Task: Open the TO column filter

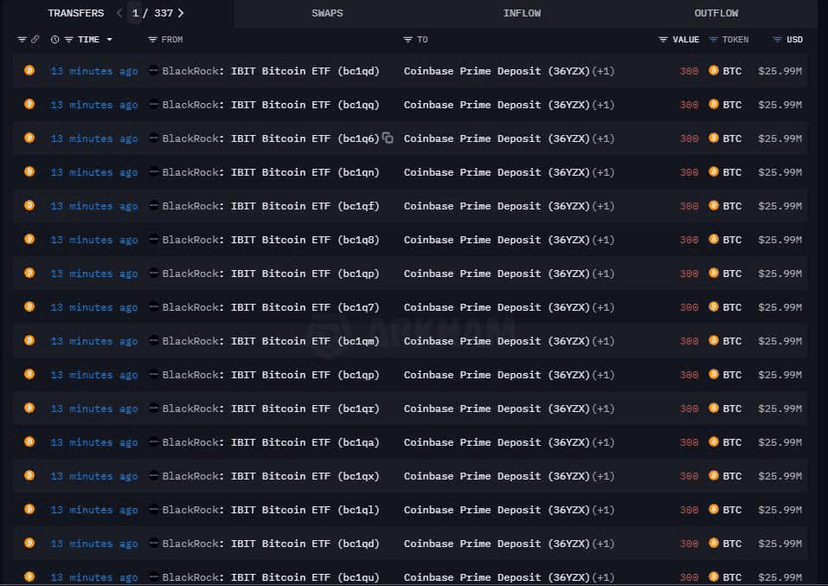Action: tap(408, 40)
